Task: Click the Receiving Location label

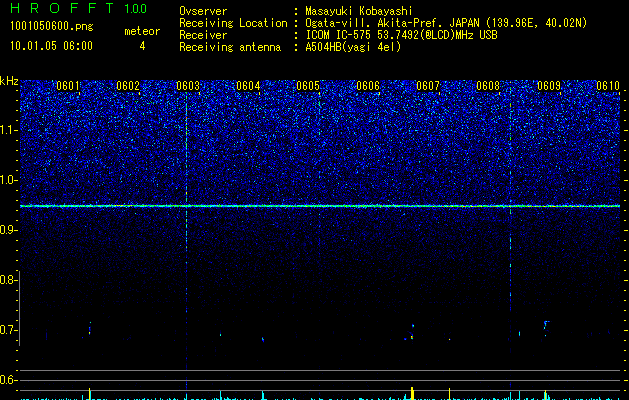Action: pyautogui.click(x=233, y=23)
